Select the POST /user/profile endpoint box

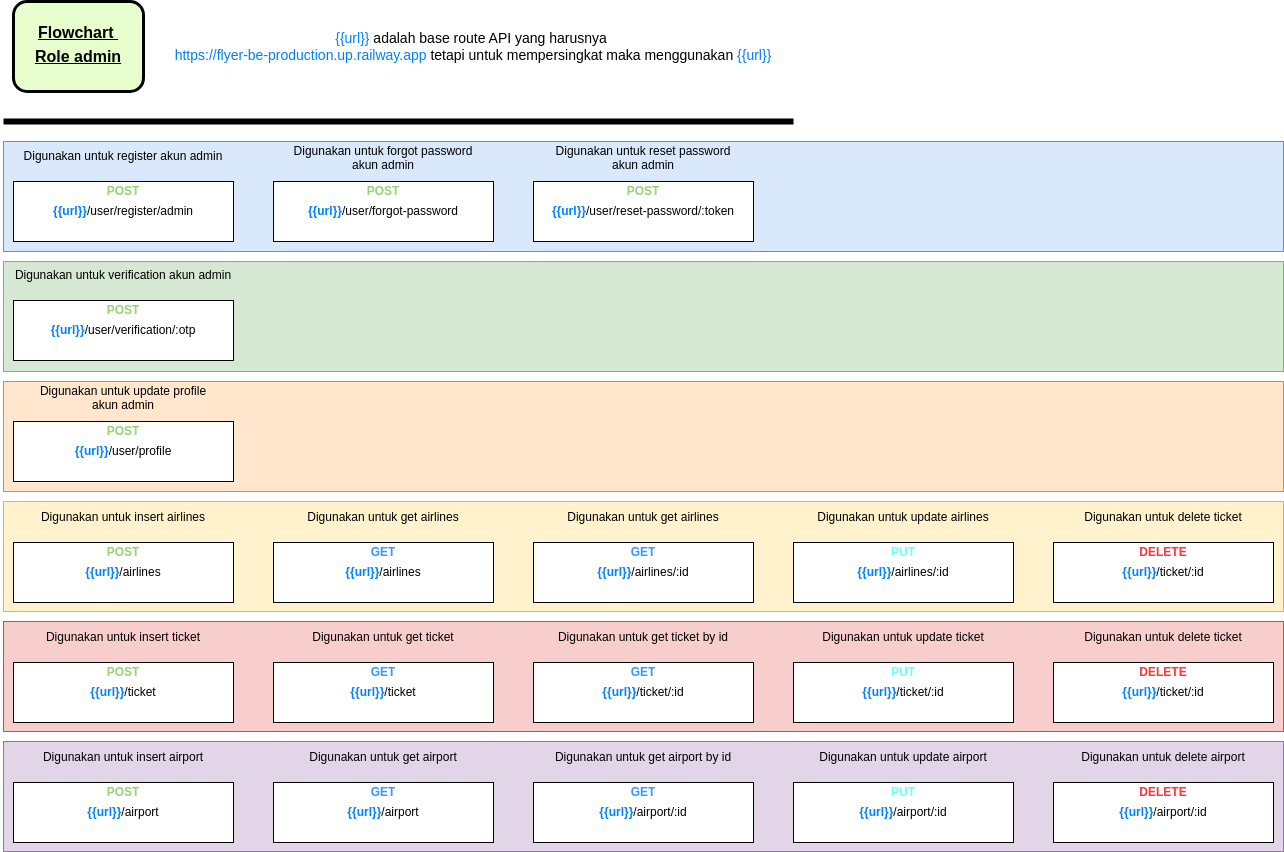tap(123, 451)
